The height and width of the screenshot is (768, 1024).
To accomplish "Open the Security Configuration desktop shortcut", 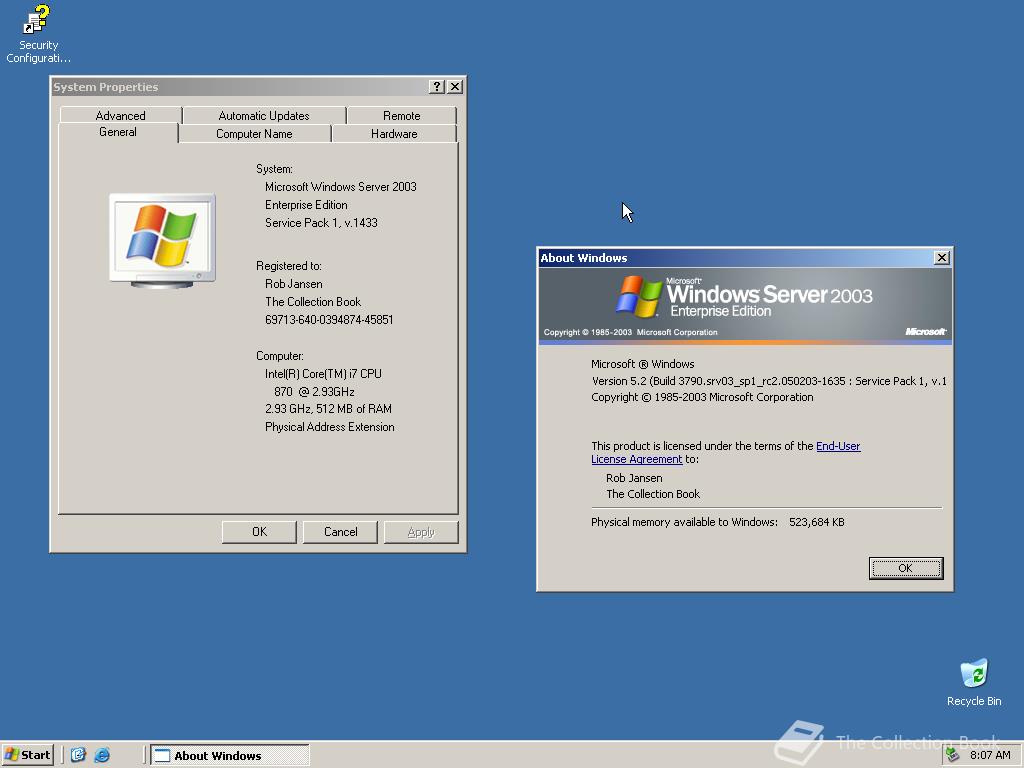I will [x=37, y=34].
